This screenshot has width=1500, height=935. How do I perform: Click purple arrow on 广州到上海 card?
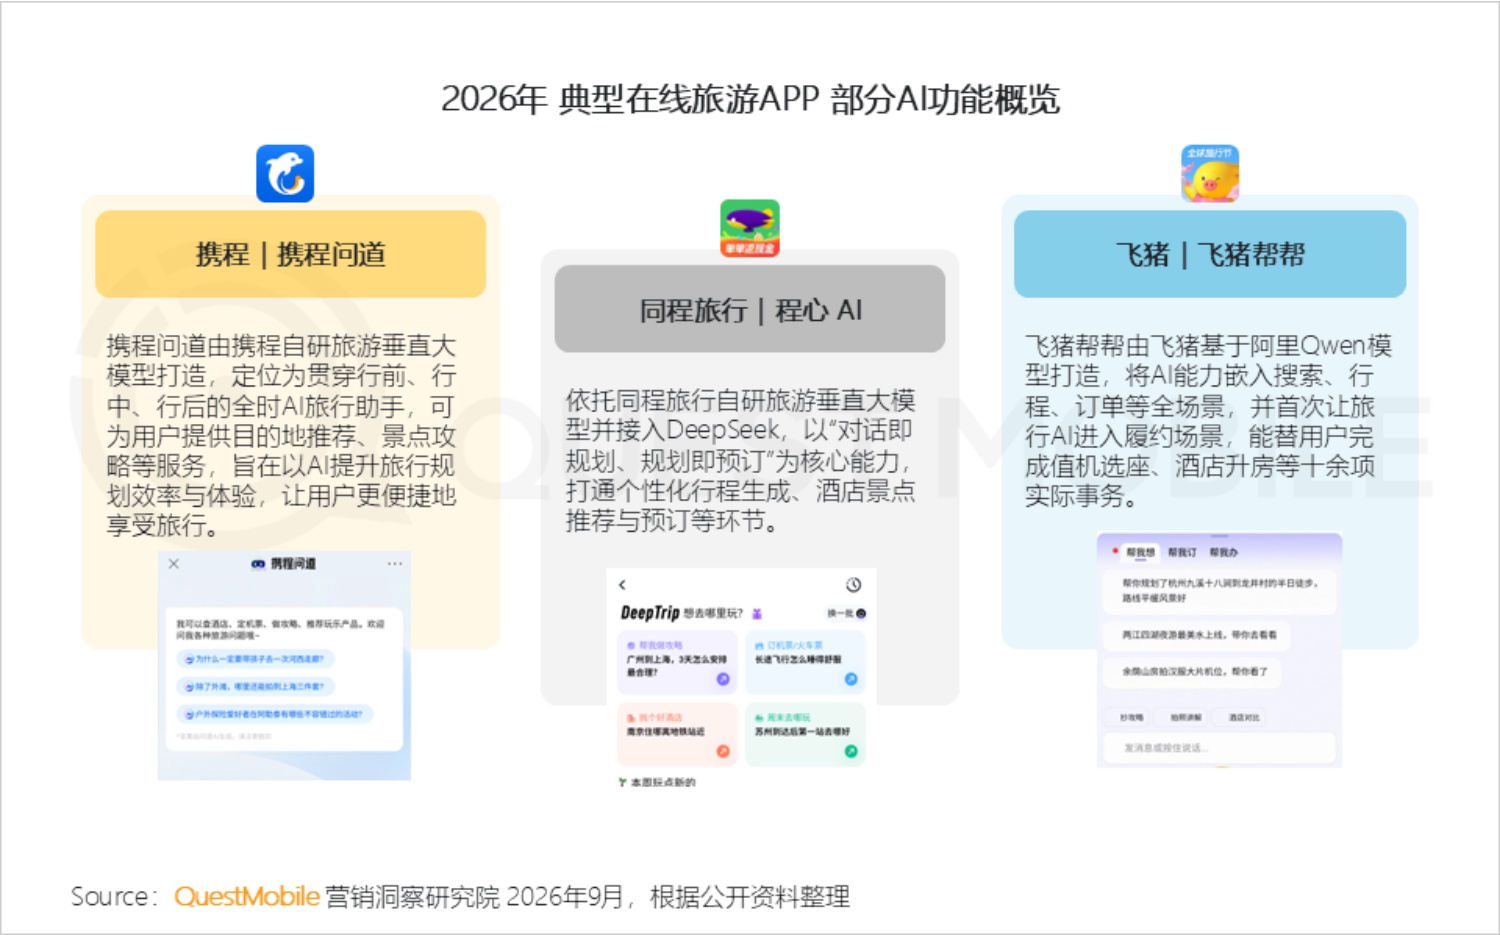pos(723,679)
